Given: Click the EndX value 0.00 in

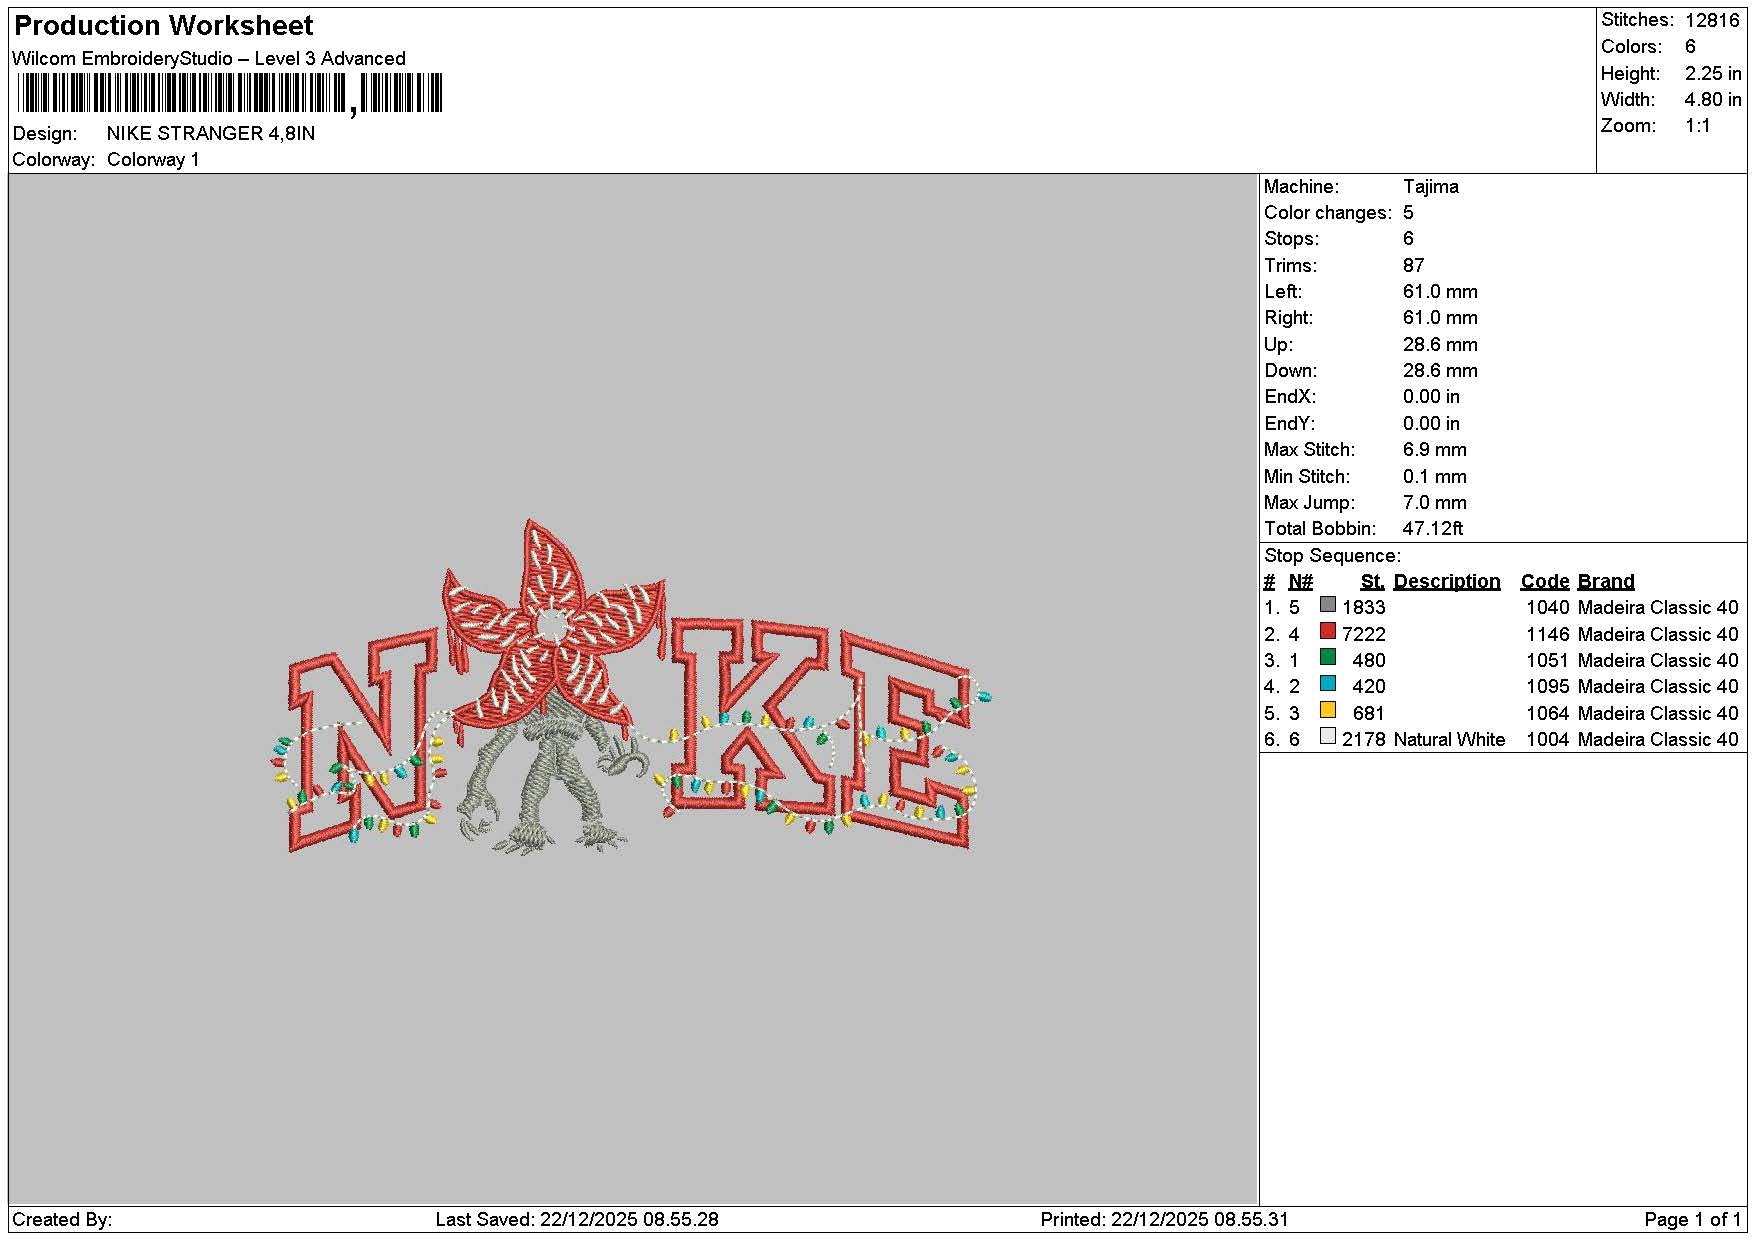Looking at the screenshot, I should pos(1431,397).
